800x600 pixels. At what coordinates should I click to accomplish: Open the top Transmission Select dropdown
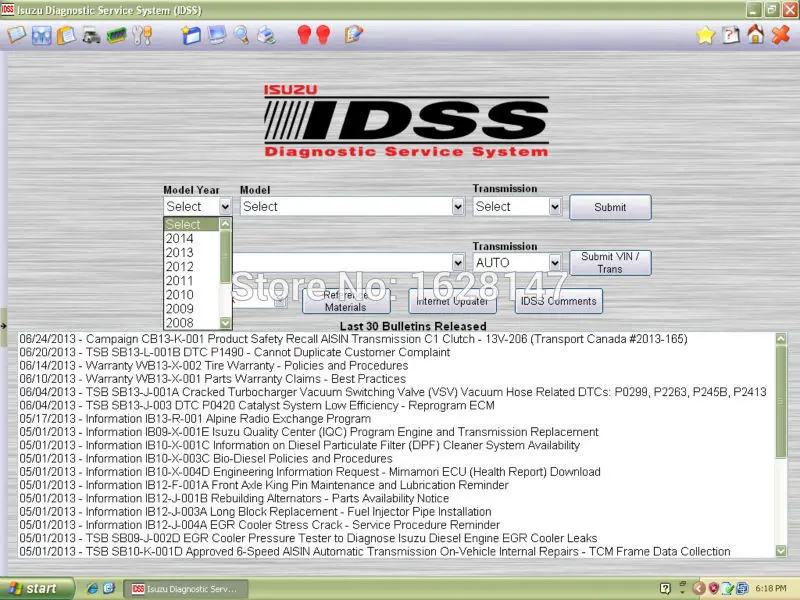517,207
